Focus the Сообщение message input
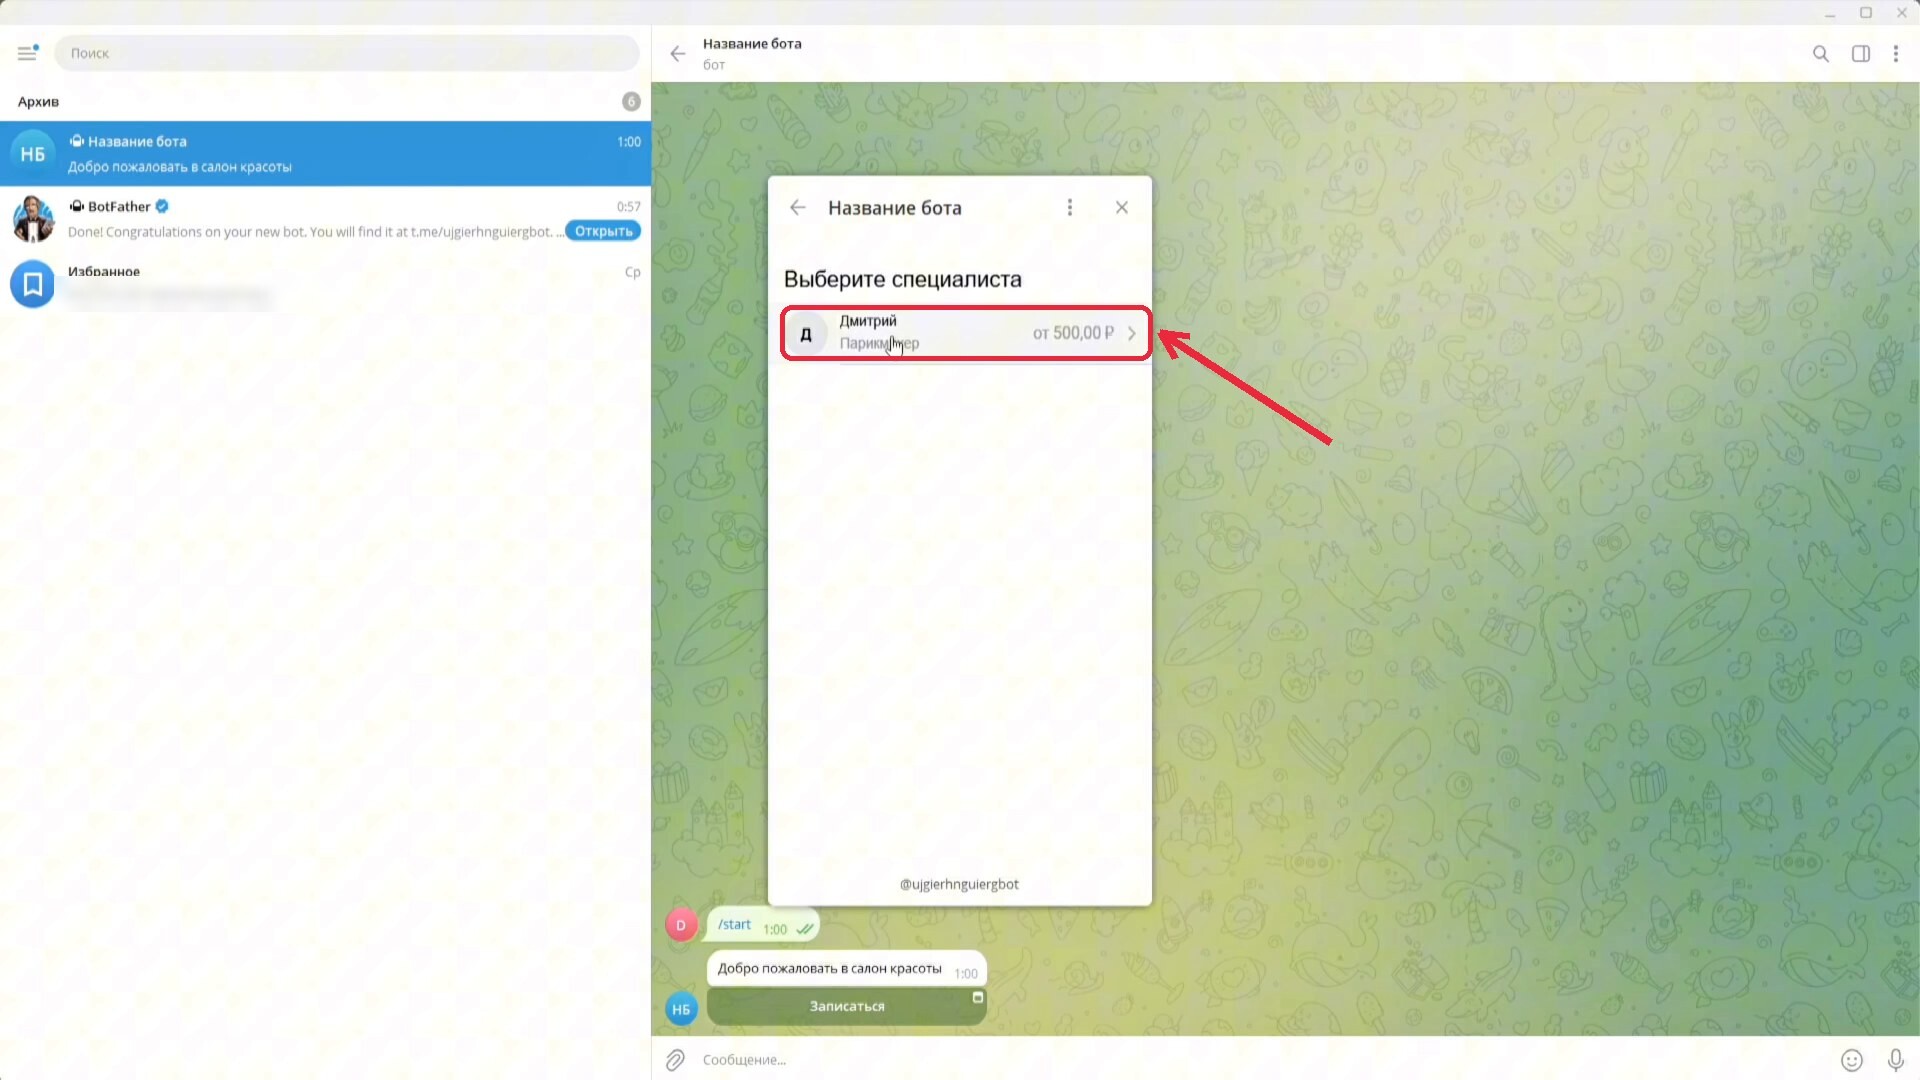 click(1260, 1060)
